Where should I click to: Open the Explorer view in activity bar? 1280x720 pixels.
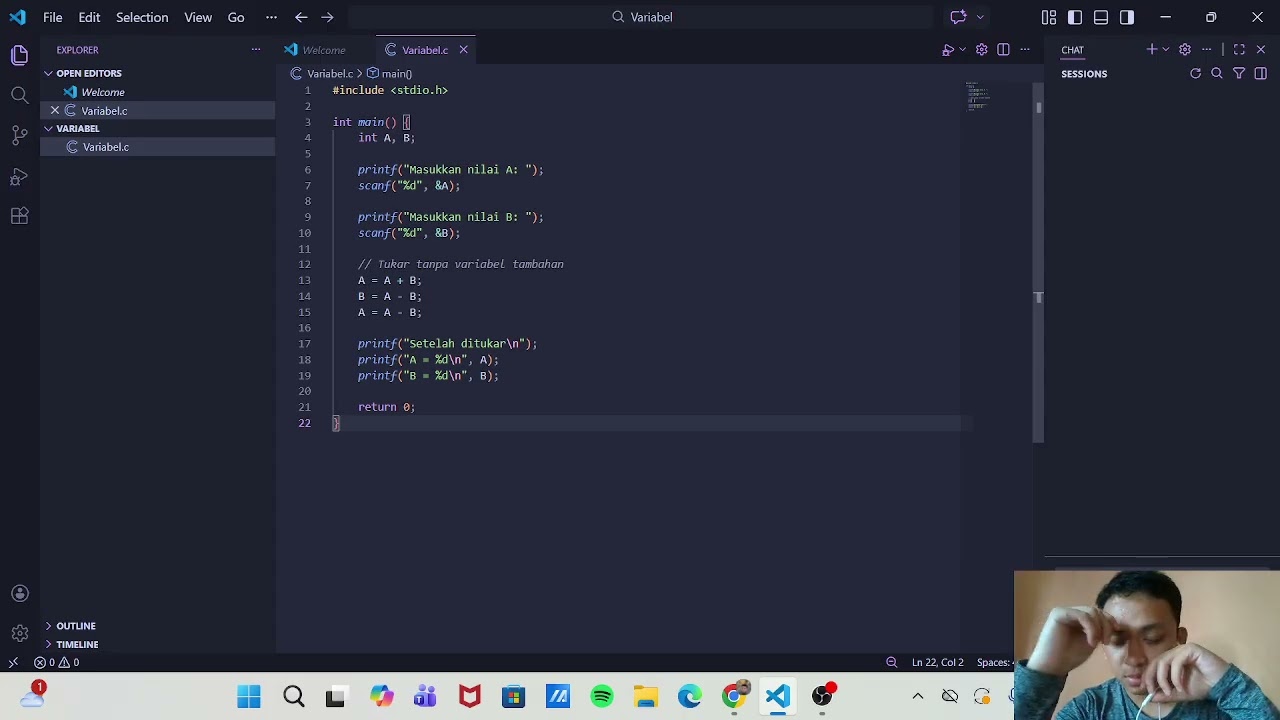click(x=20, y=55)
